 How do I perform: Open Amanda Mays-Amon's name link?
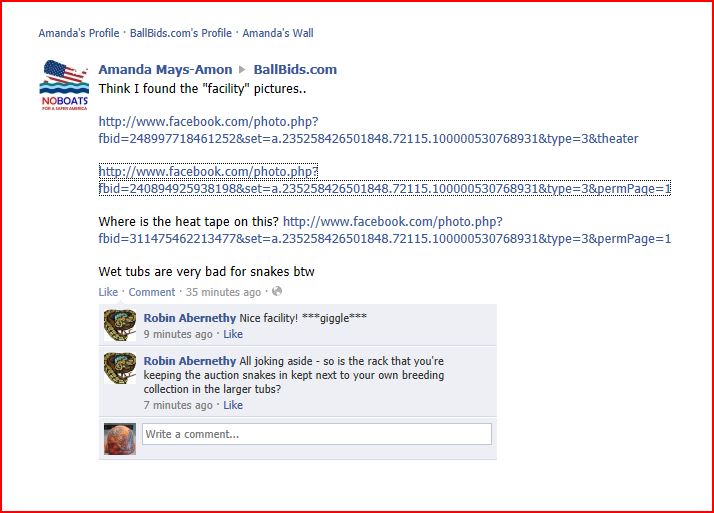(165, 70)
